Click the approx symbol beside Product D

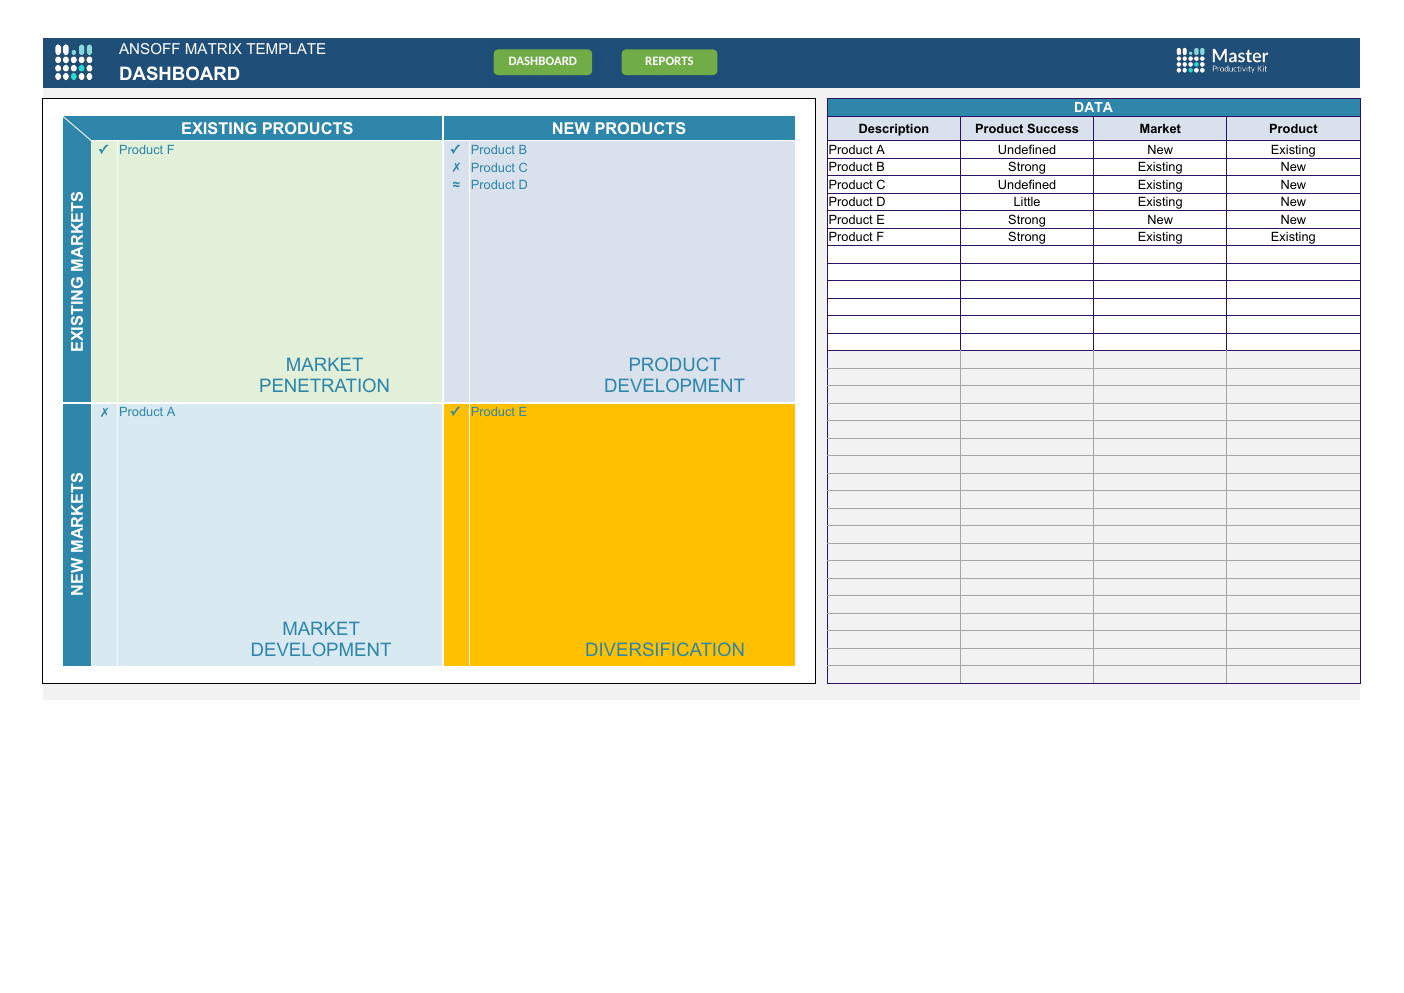pyautogui.click(x=456, y=185)
